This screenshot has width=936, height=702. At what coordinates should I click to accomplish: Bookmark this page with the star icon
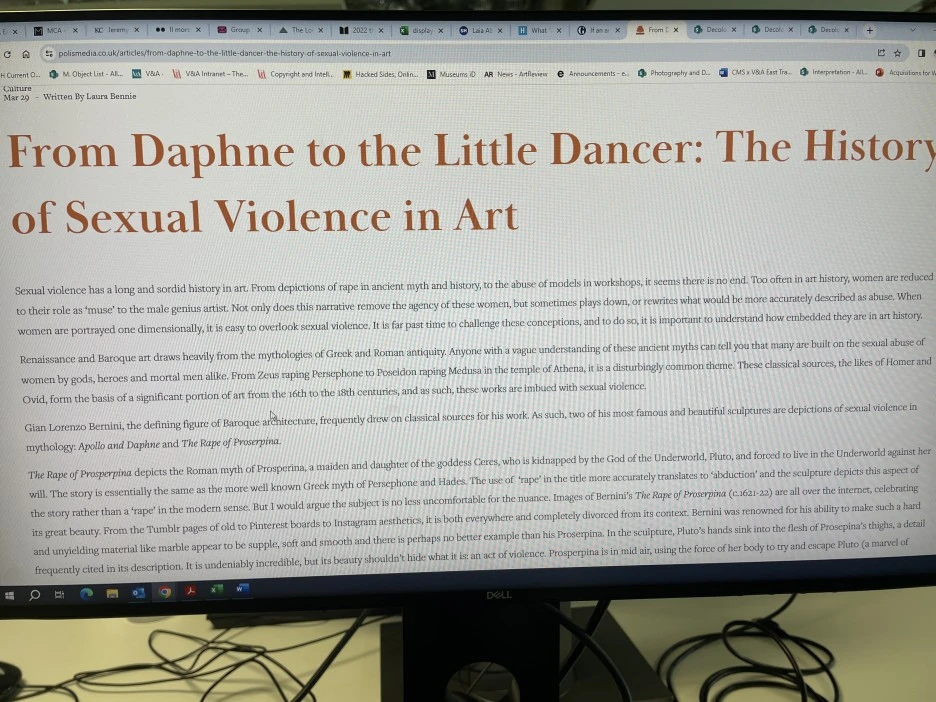point(897,53)
